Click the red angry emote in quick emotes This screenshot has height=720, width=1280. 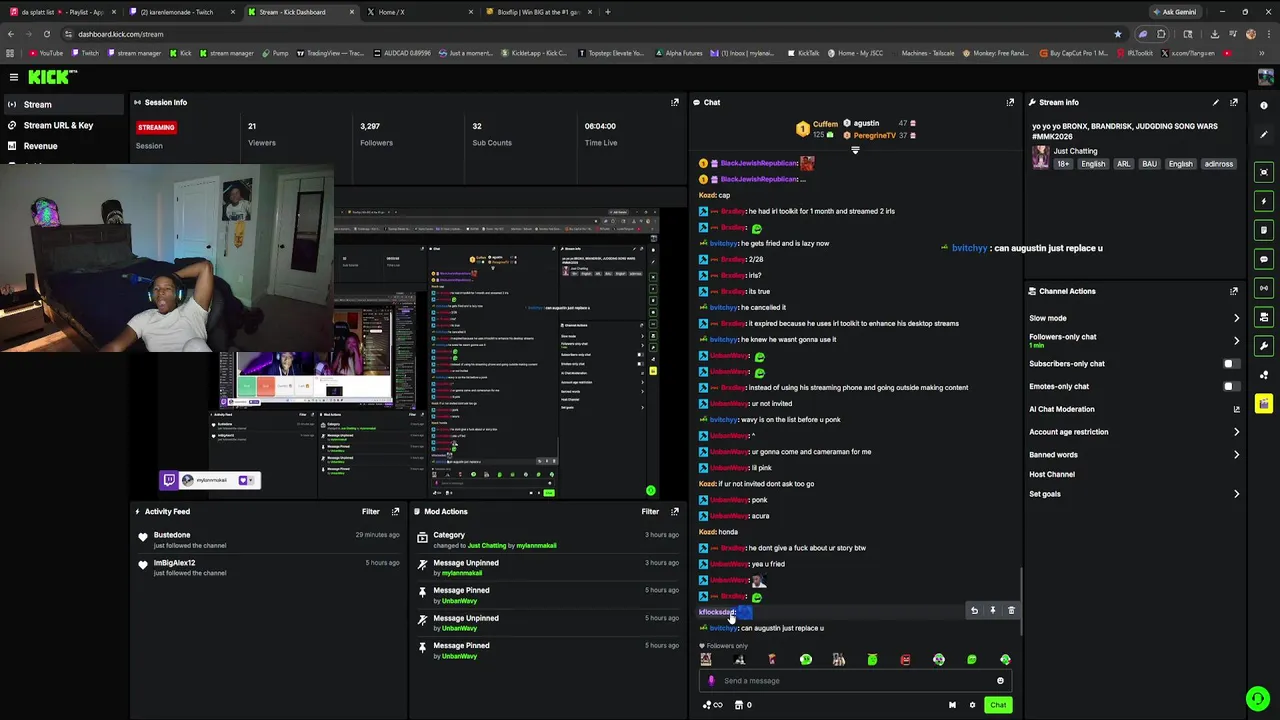coord(905,660)
